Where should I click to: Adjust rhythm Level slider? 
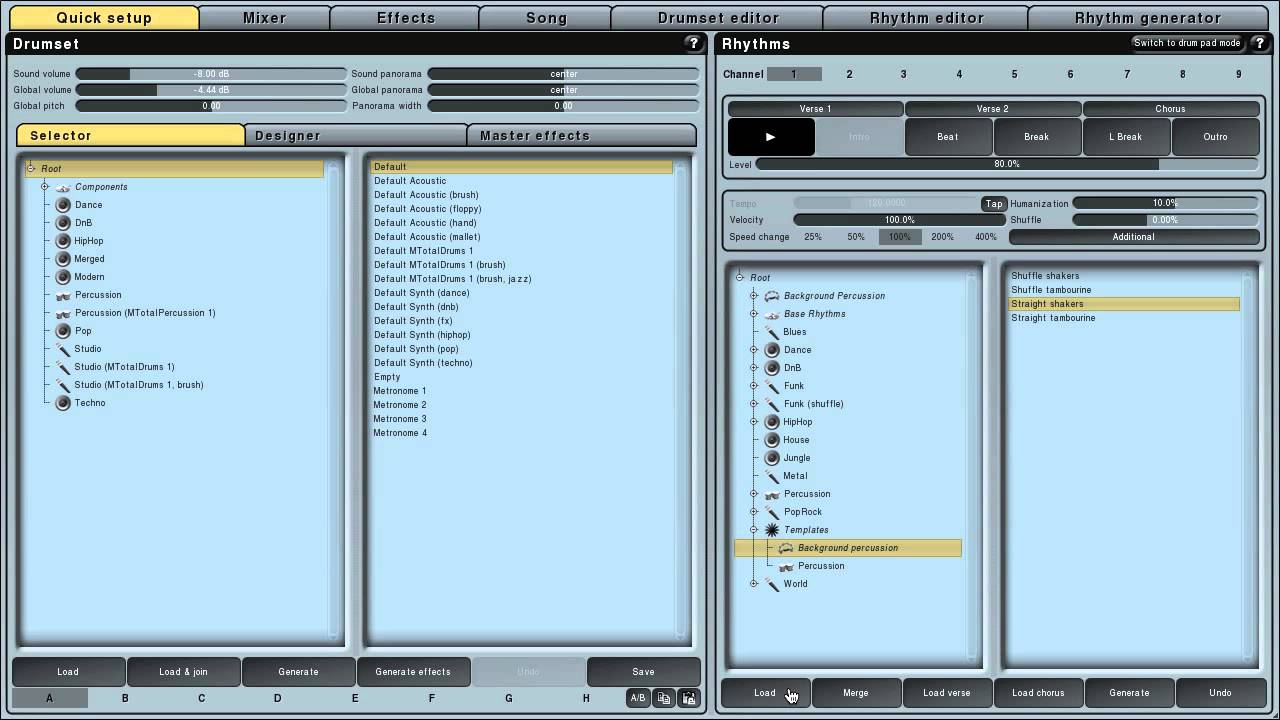tap(1007, 164)
